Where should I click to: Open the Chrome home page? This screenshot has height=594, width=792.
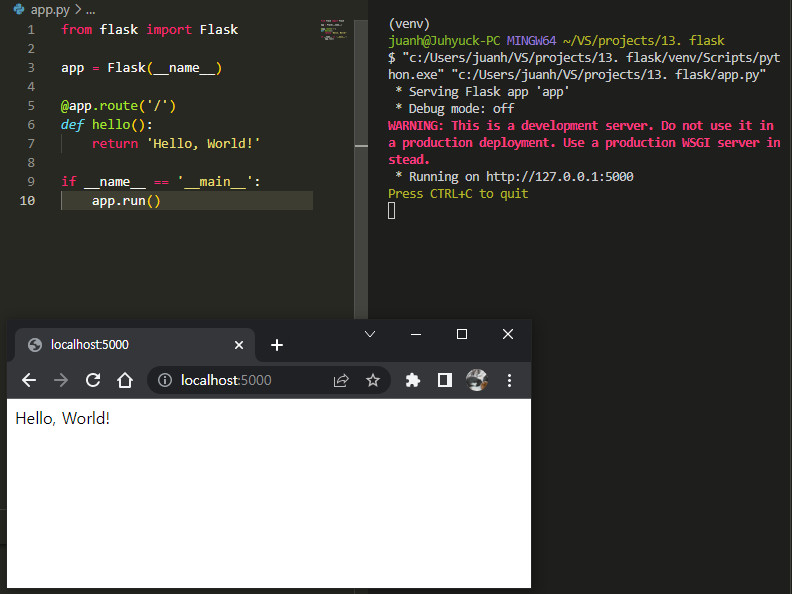125,380
